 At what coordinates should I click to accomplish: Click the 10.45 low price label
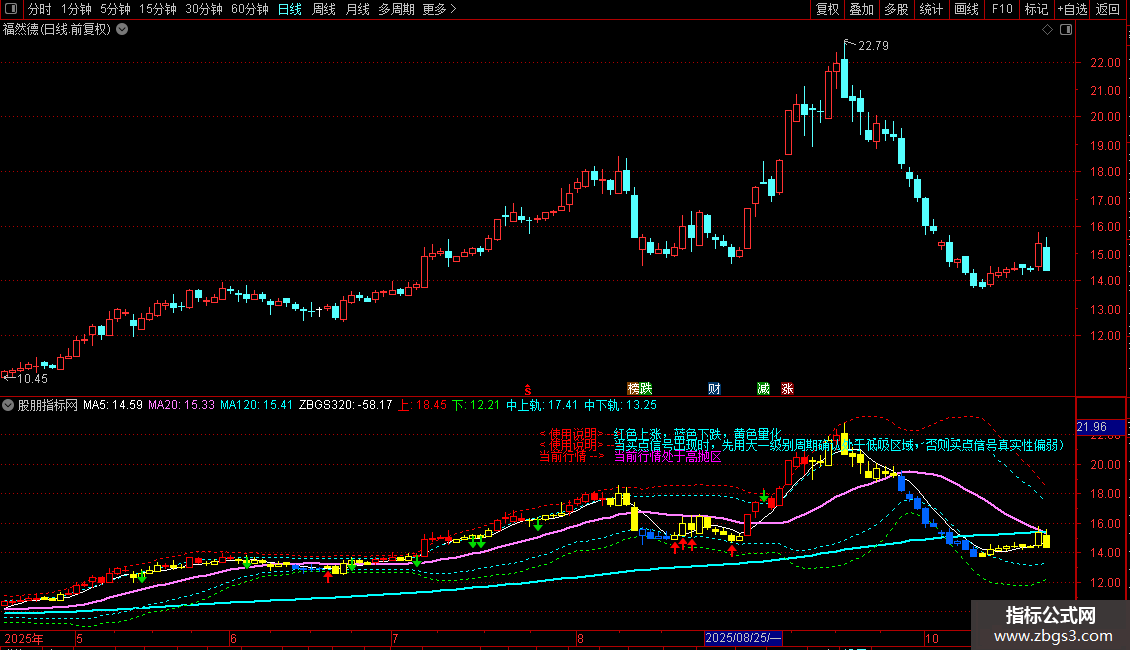[32, 379]
